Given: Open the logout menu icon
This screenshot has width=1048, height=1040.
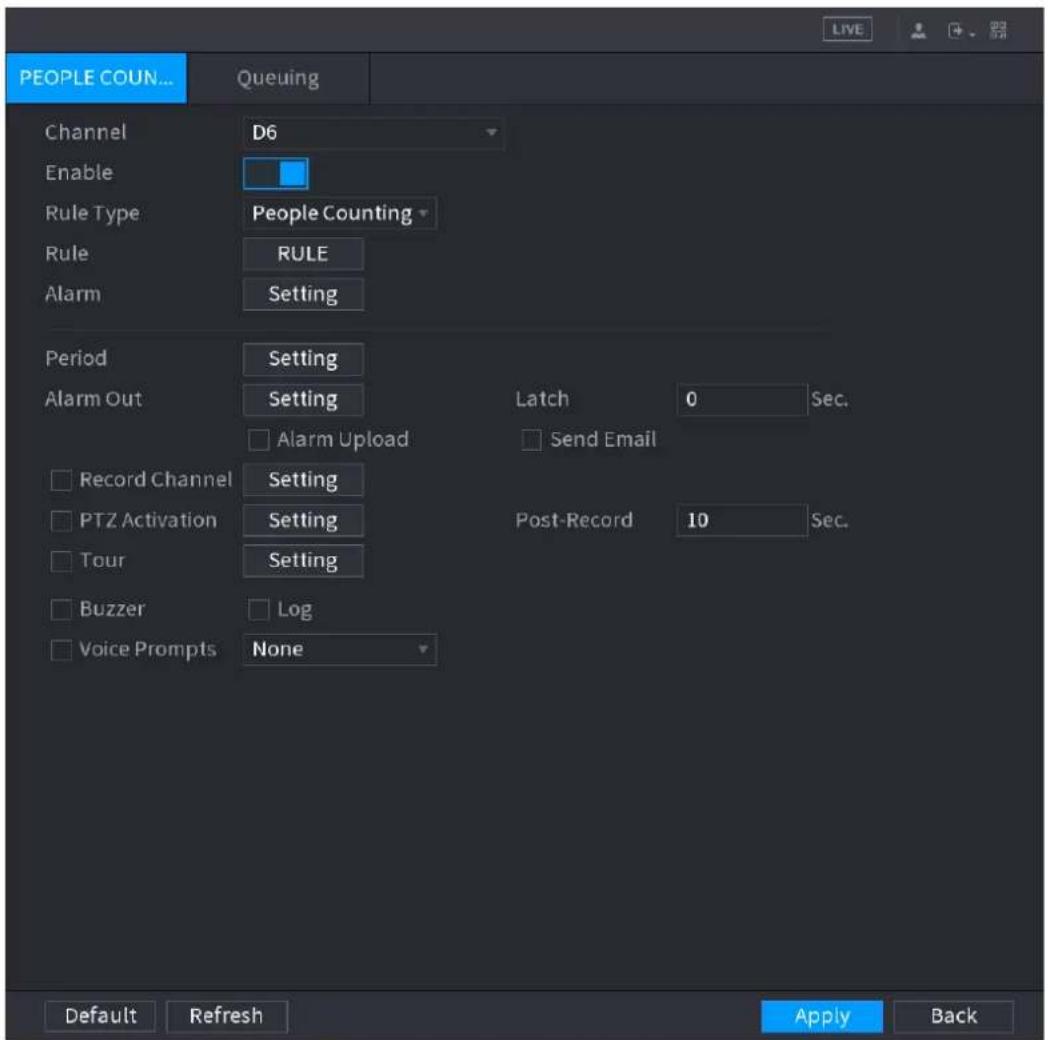Looking at the screenshot, I should tap(959, 30).
